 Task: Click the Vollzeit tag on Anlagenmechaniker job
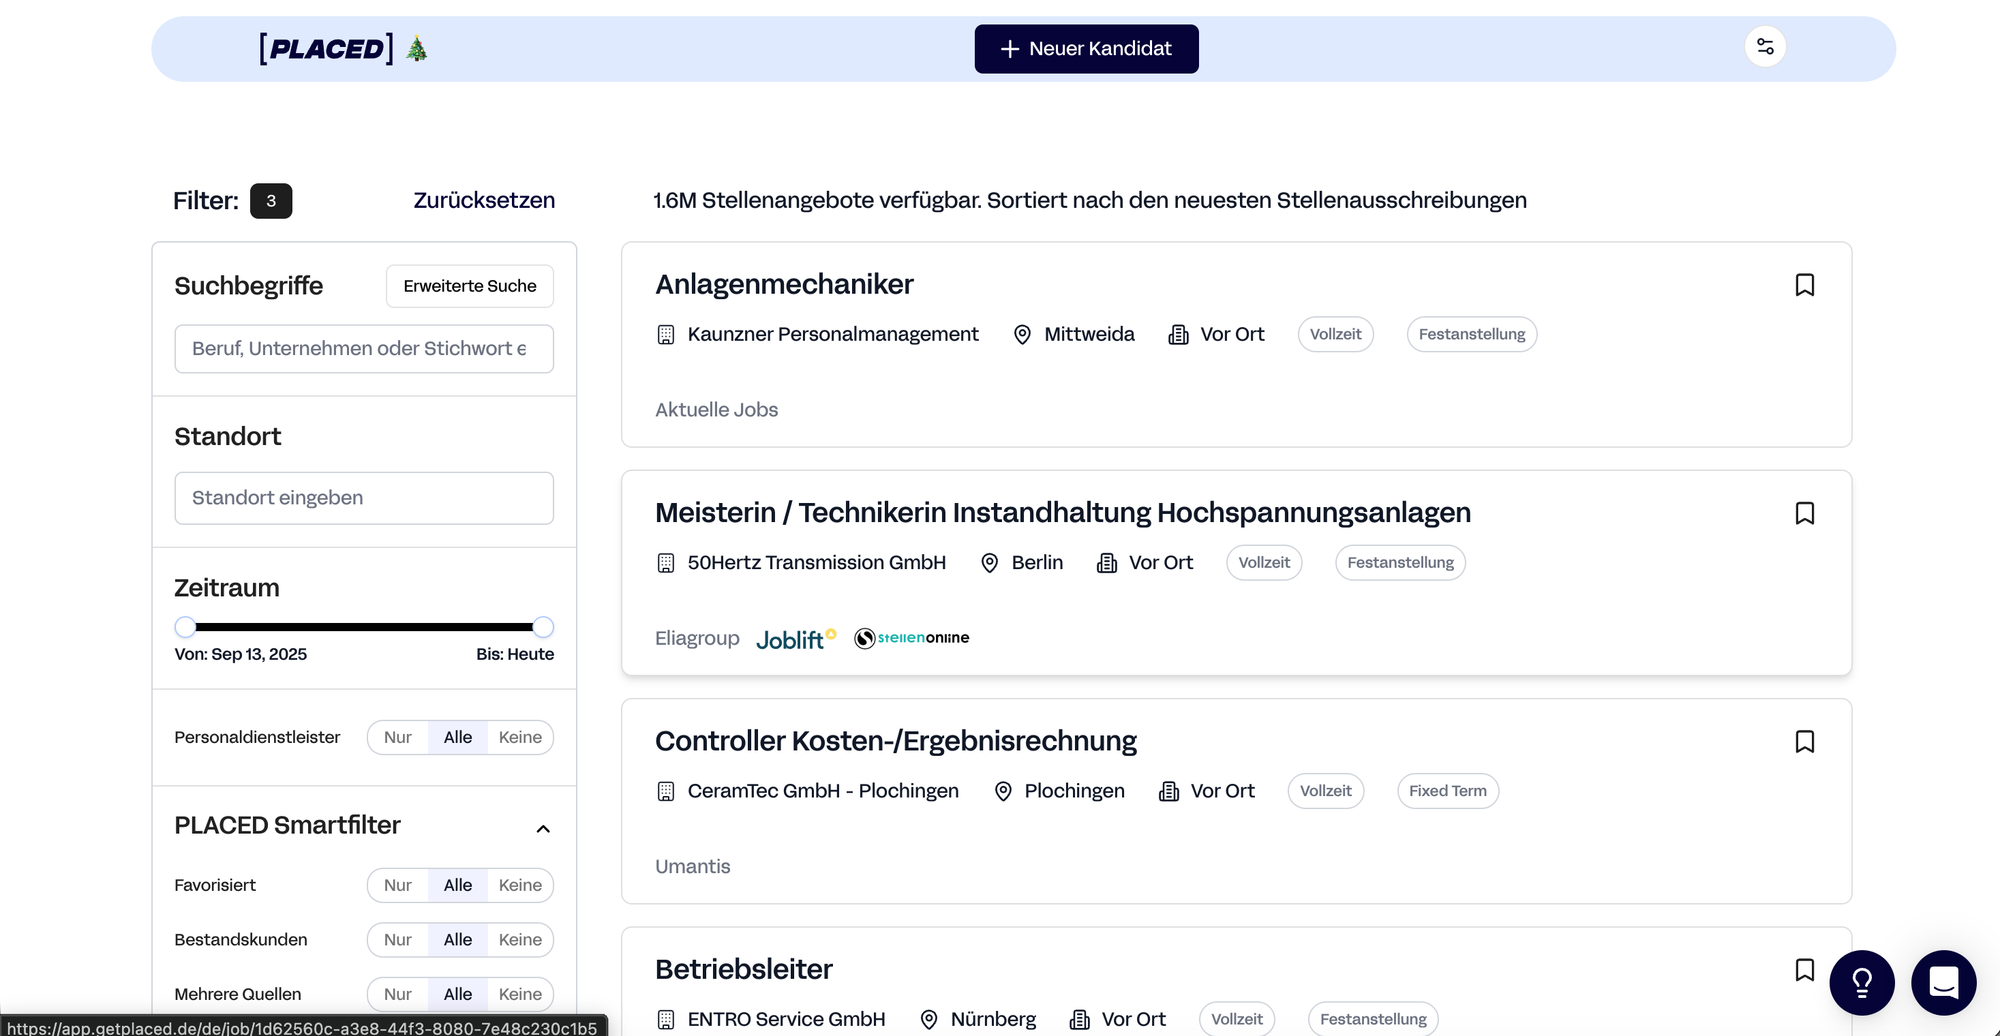pos(1336,334)
